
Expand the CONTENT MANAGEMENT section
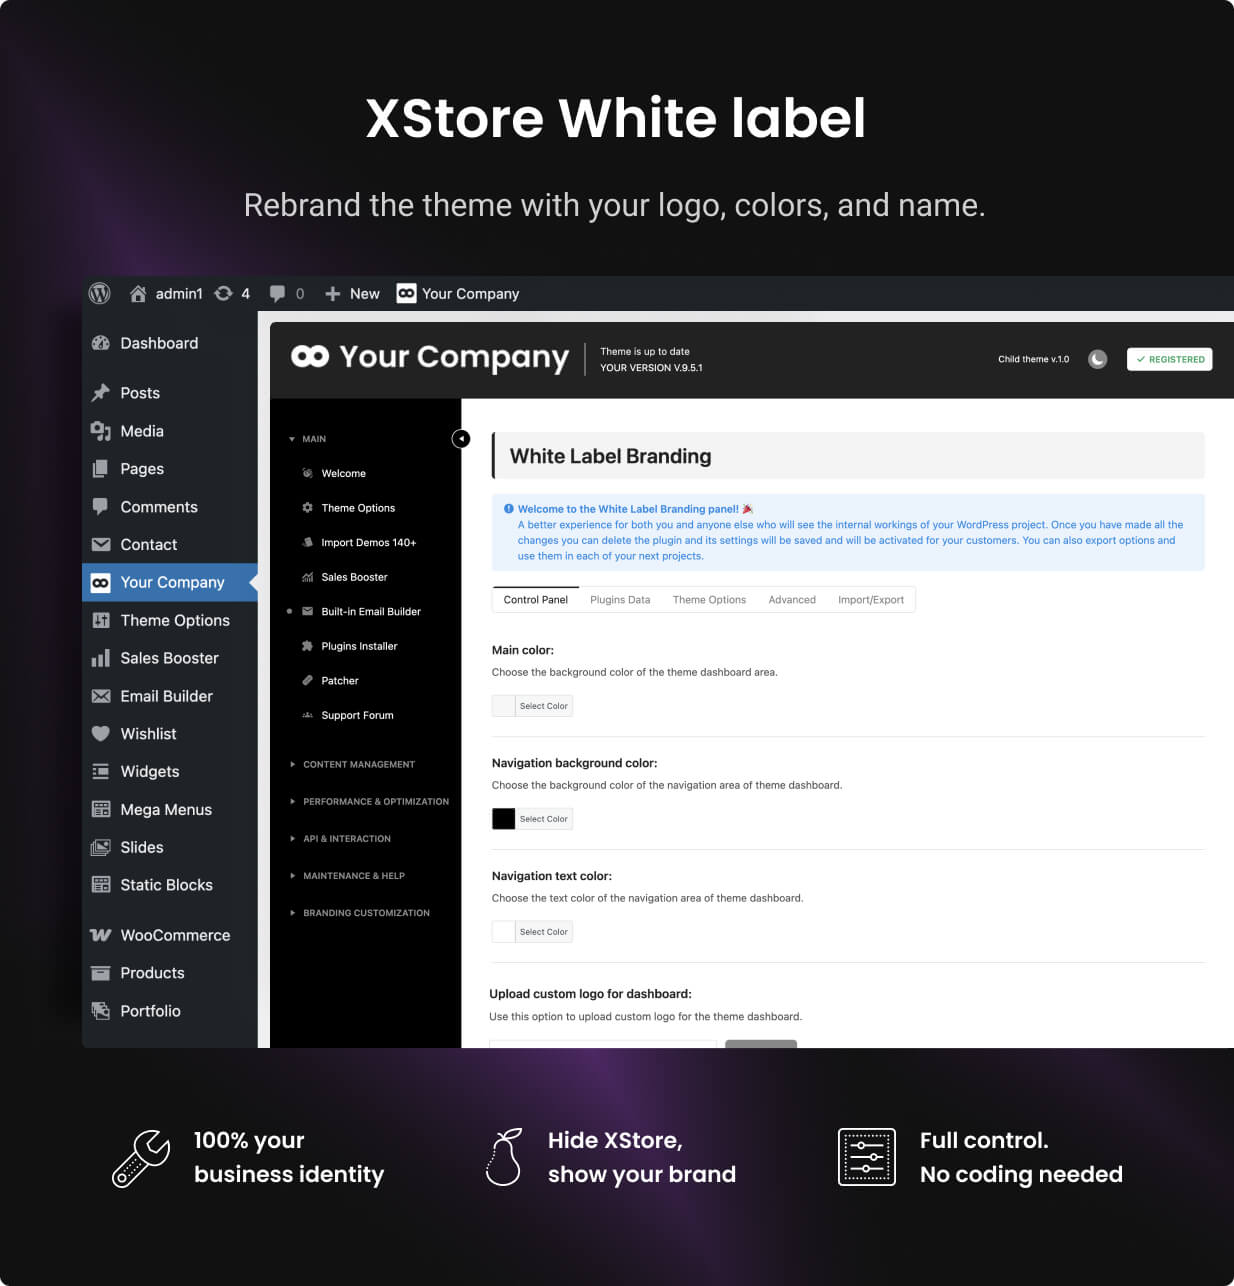352,764
